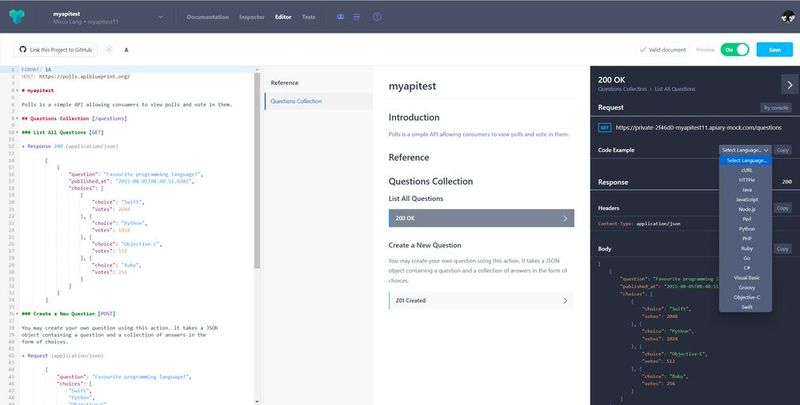Choose Ruby from the language list
This screenshot has height=405, width=800.
pos(746,248)
